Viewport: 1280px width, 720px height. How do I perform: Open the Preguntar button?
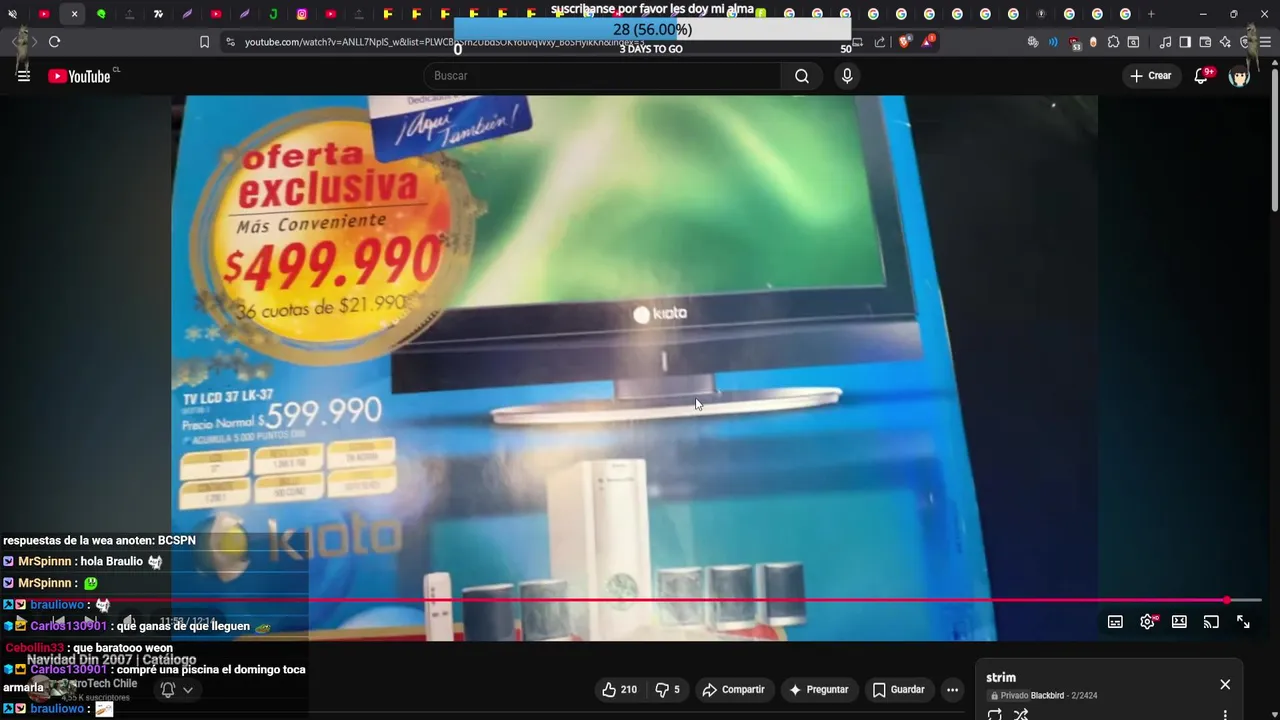(x=819, y=689)
